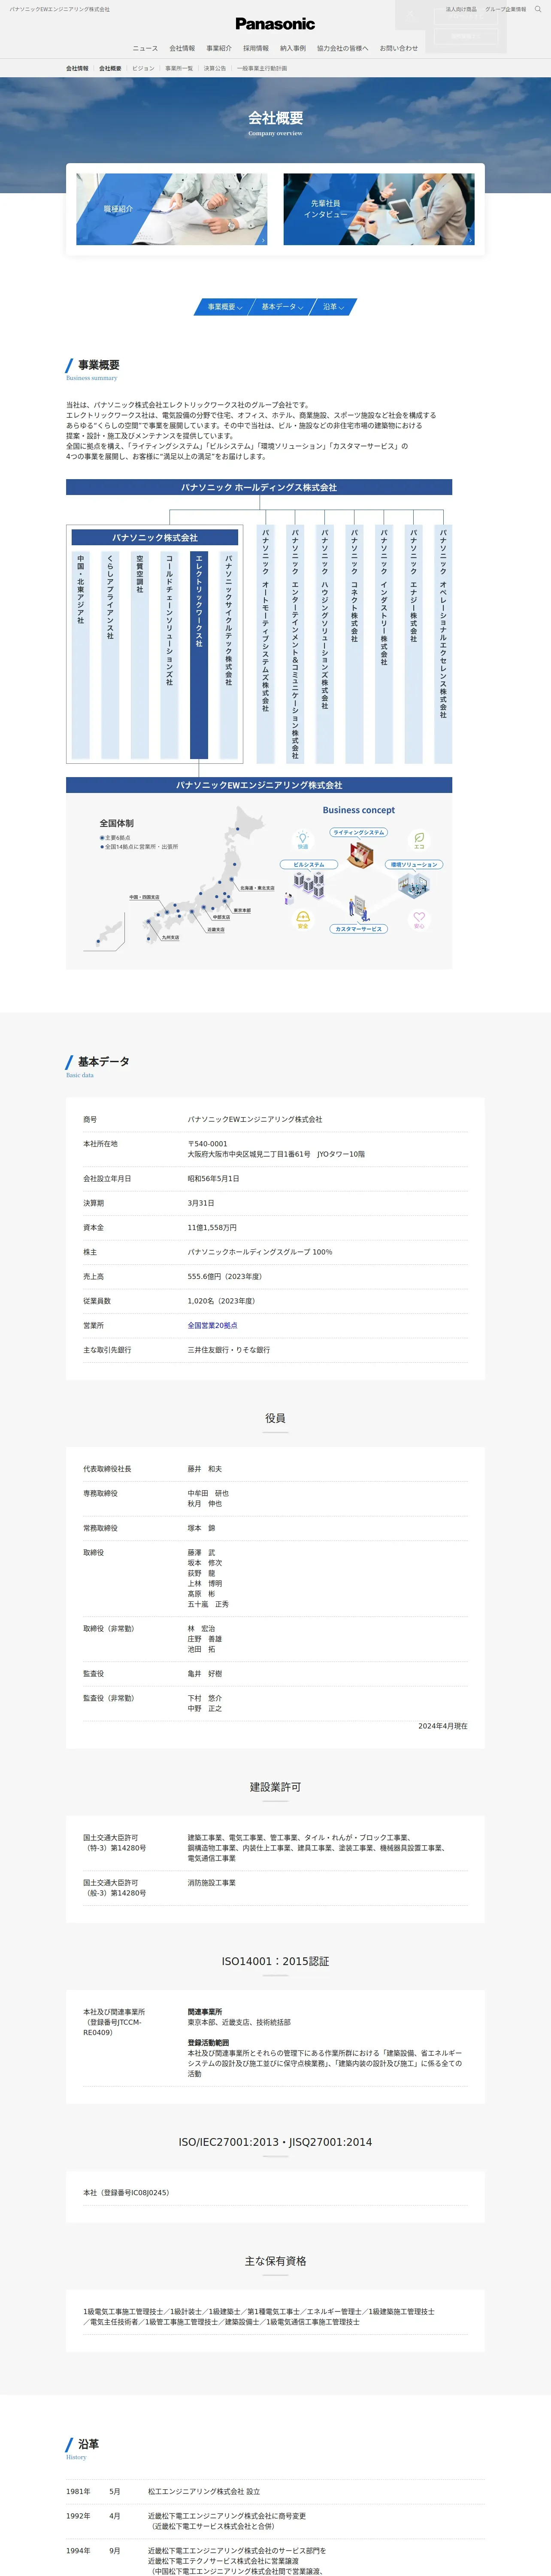Open the 事業紹介 menu item
The width and height of the screenshot is (551, 2576).
(219, 48)
